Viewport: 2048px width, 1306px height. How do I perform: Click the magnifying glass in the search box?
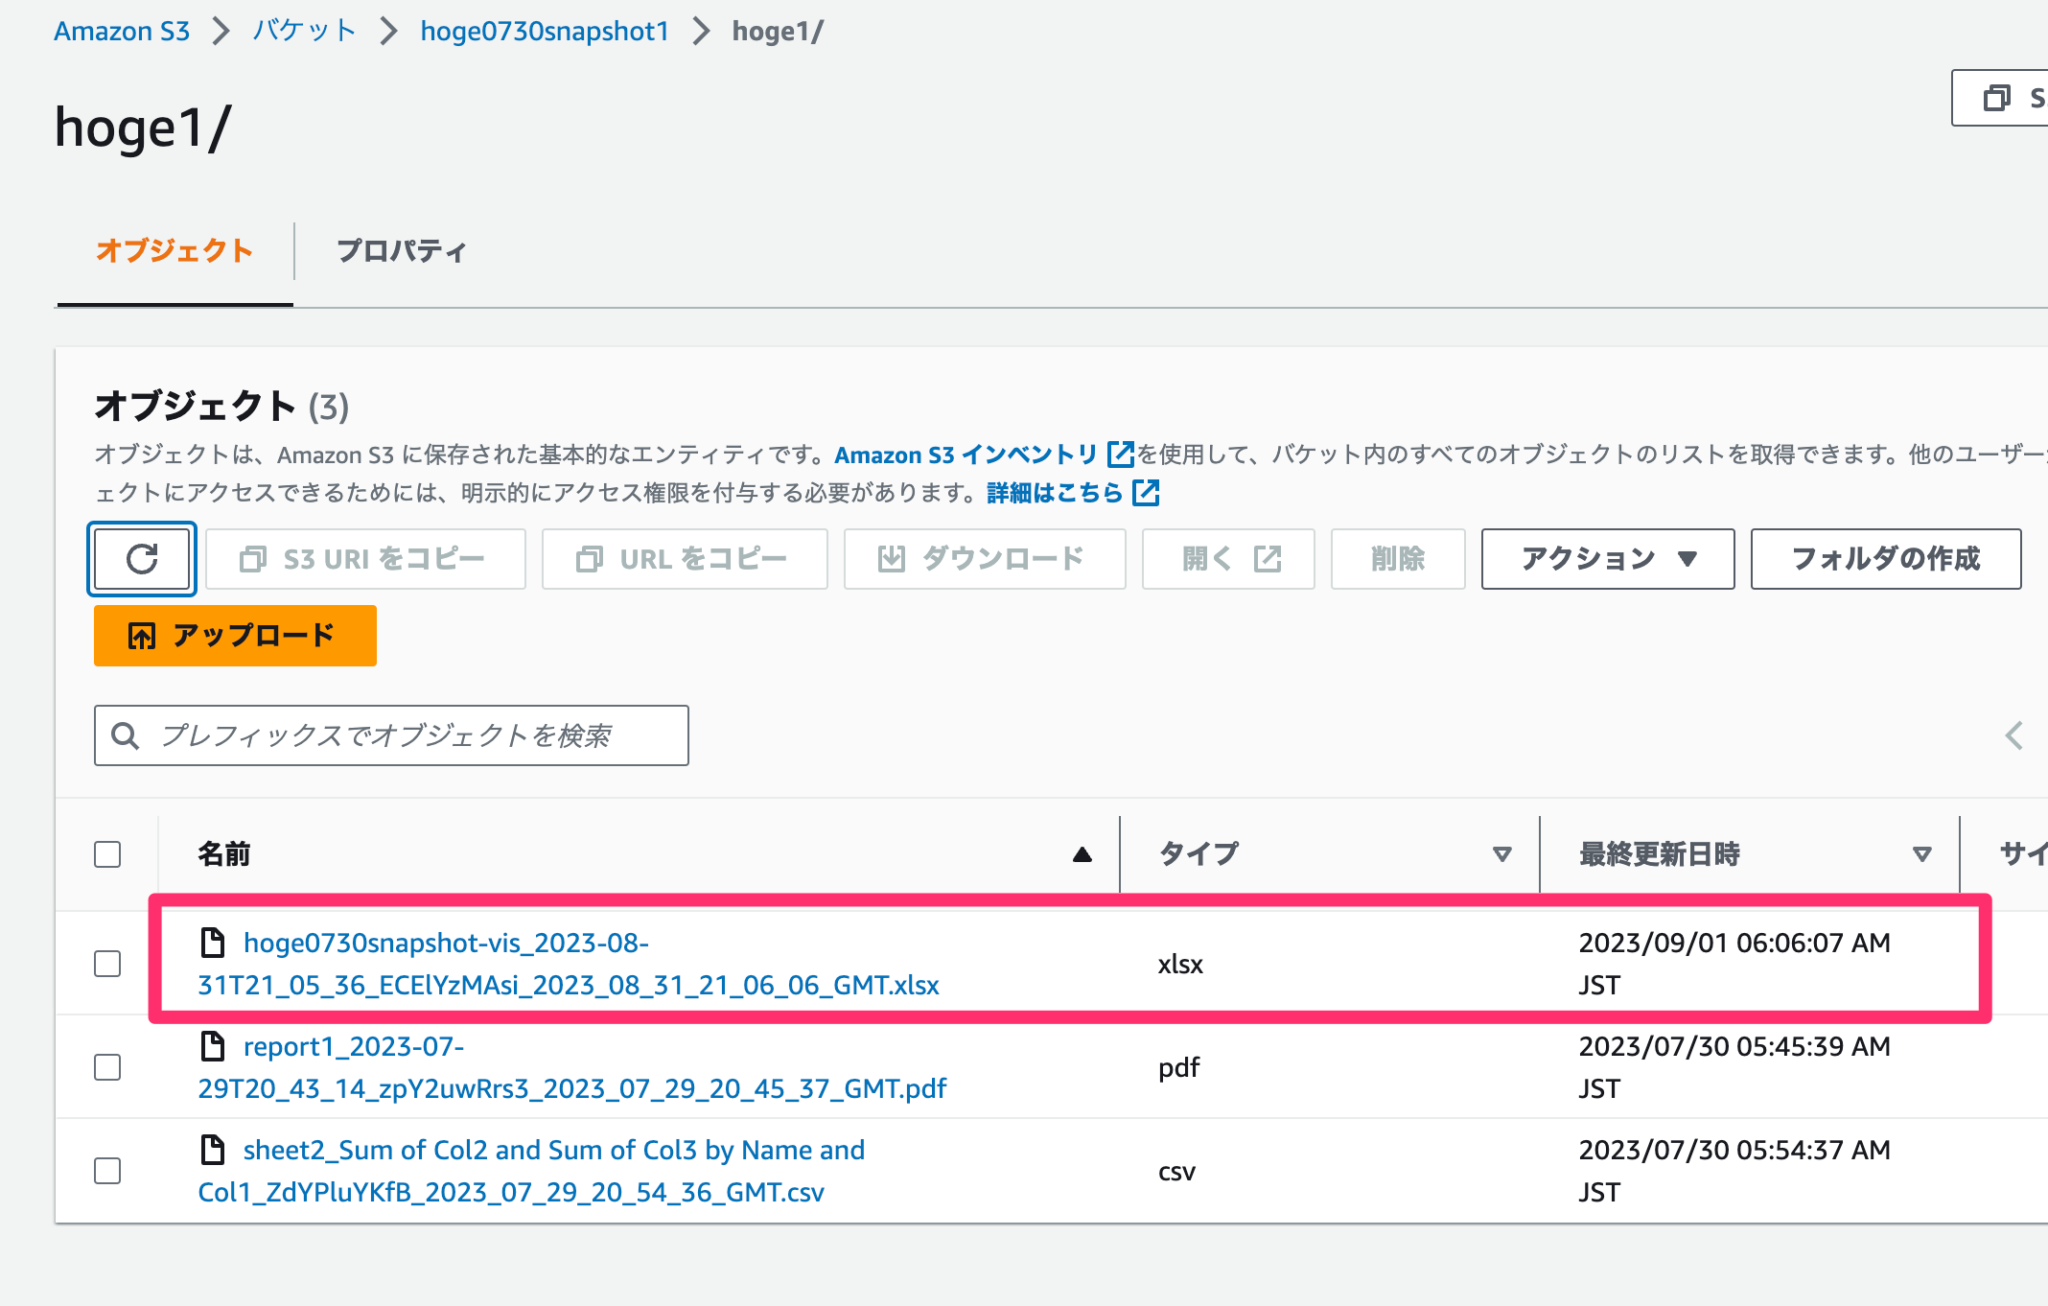tap(125, 735)
